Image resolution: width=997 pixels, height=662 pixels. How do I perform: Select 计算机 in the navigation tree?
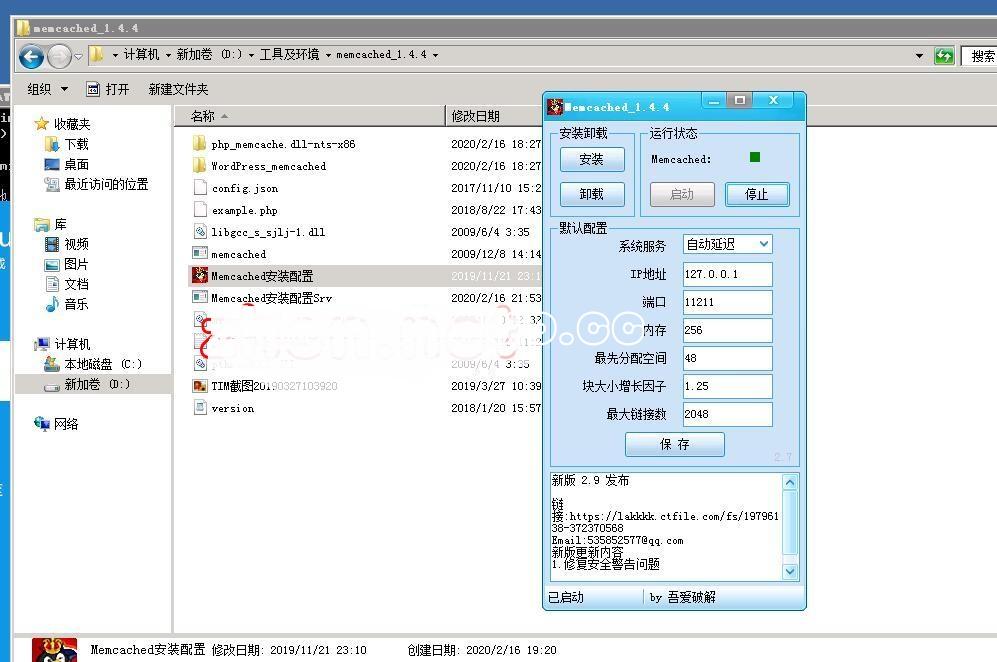(62, 344)
